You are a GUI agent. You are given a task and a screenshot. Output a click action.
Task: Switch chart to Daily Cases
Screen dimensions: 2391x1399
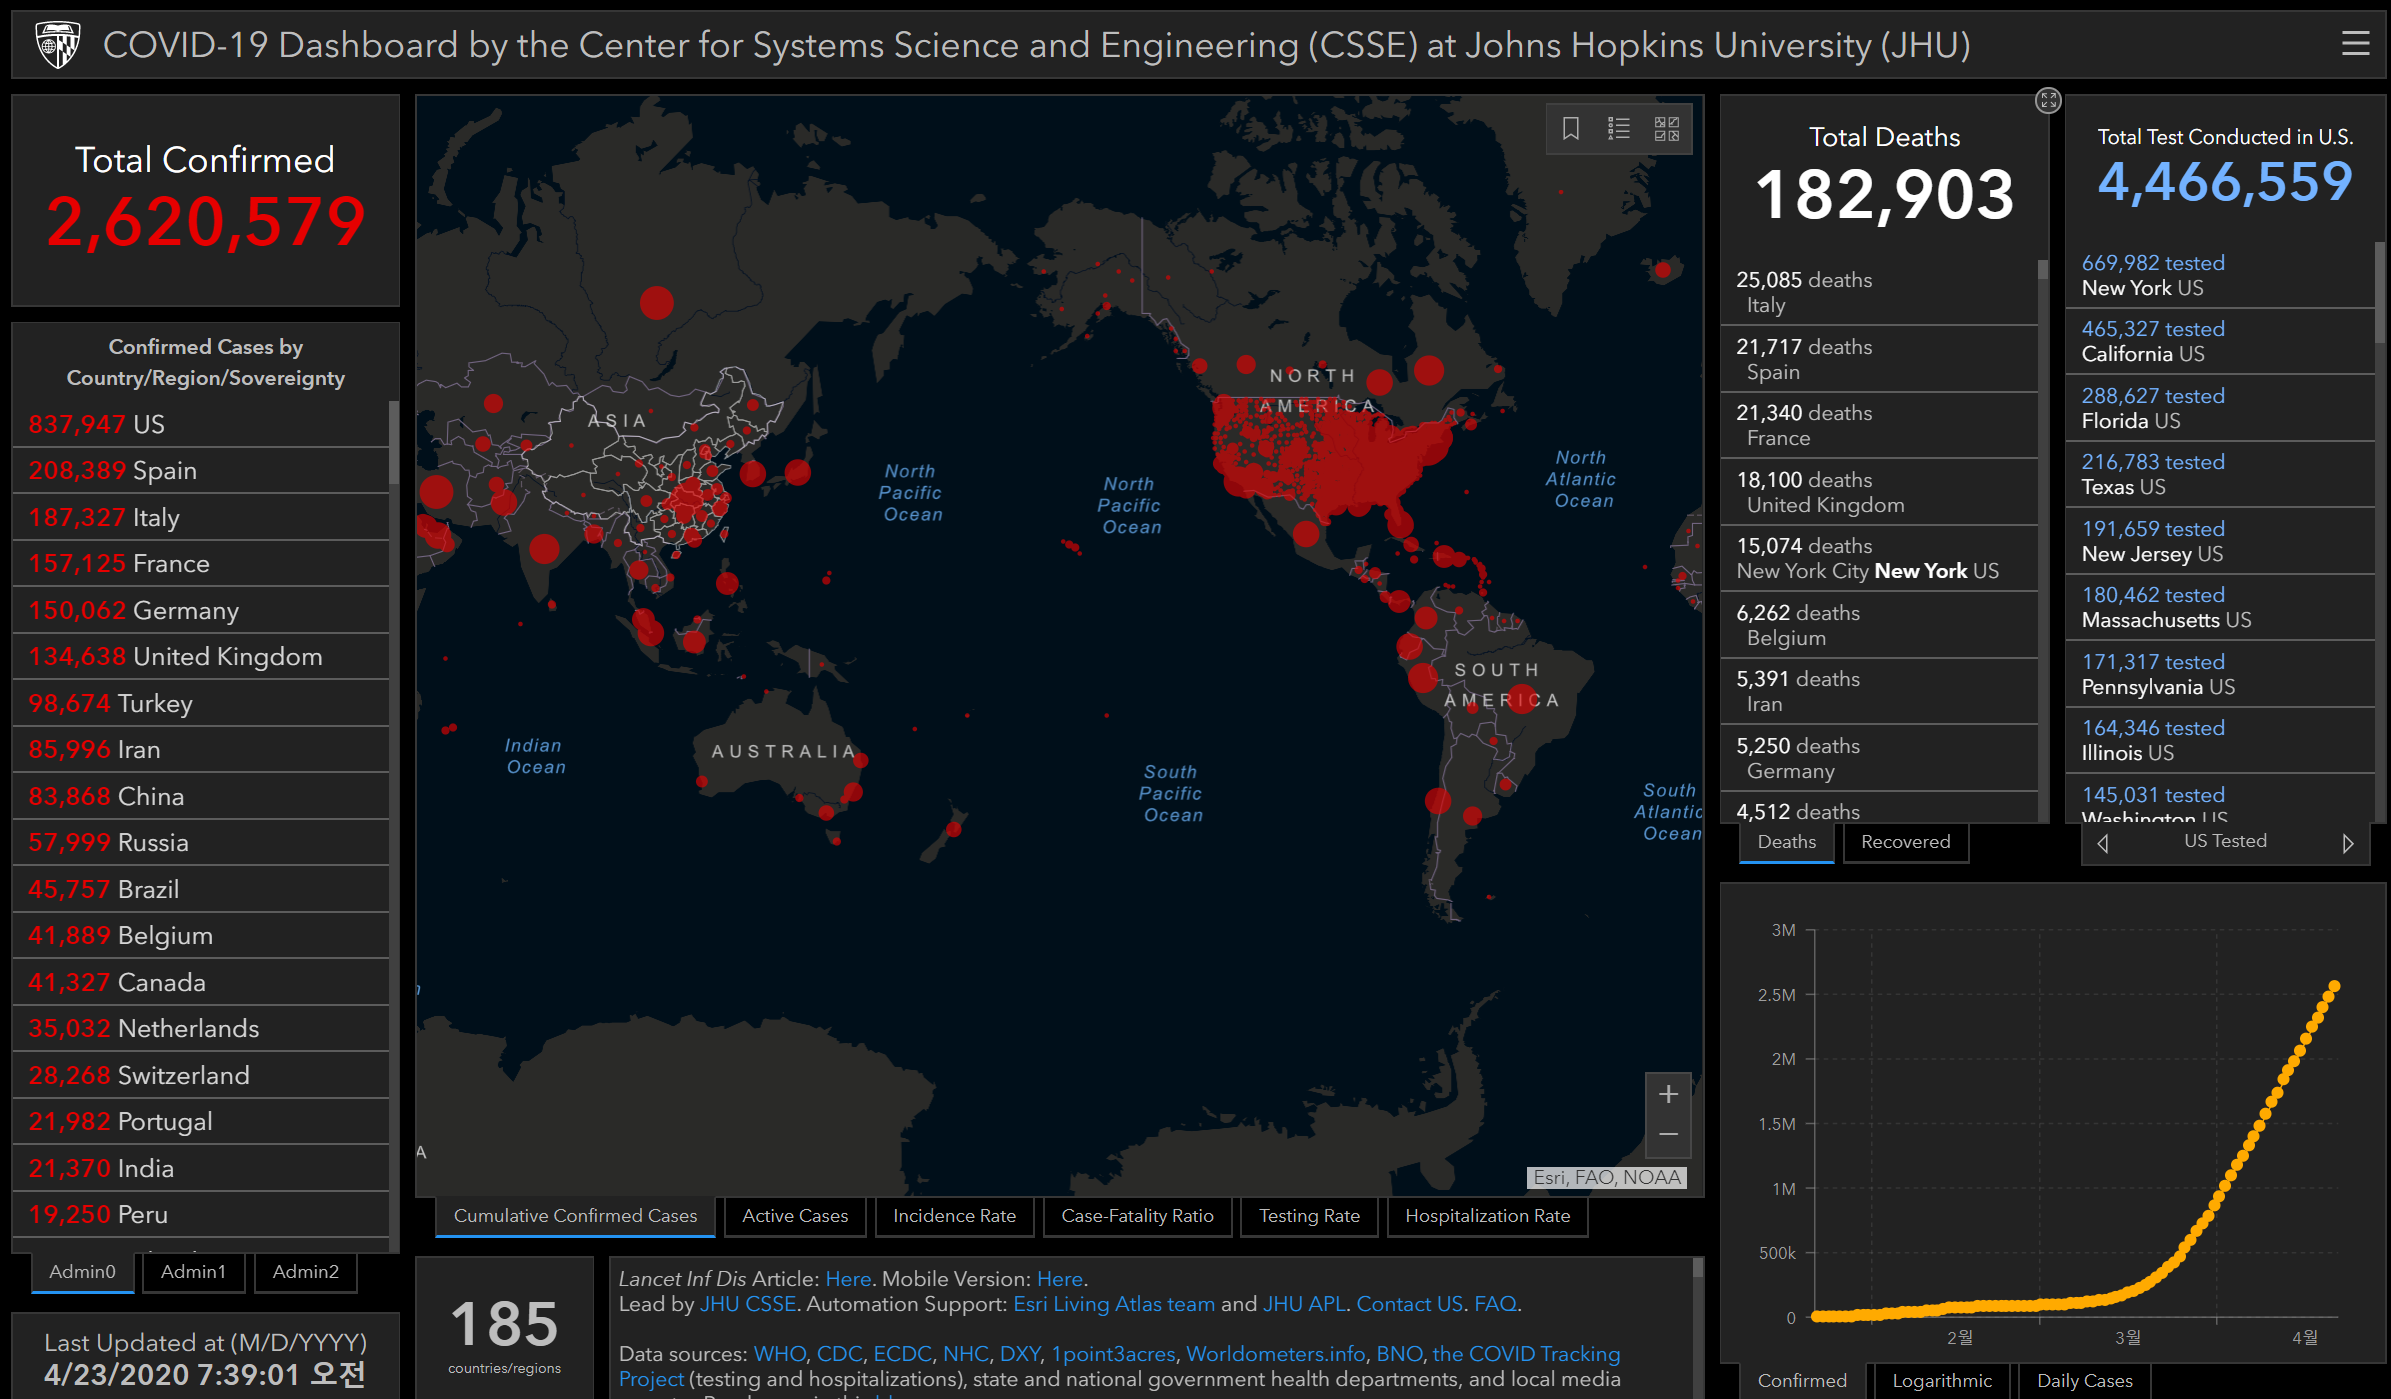[x=2084, y=1380]
